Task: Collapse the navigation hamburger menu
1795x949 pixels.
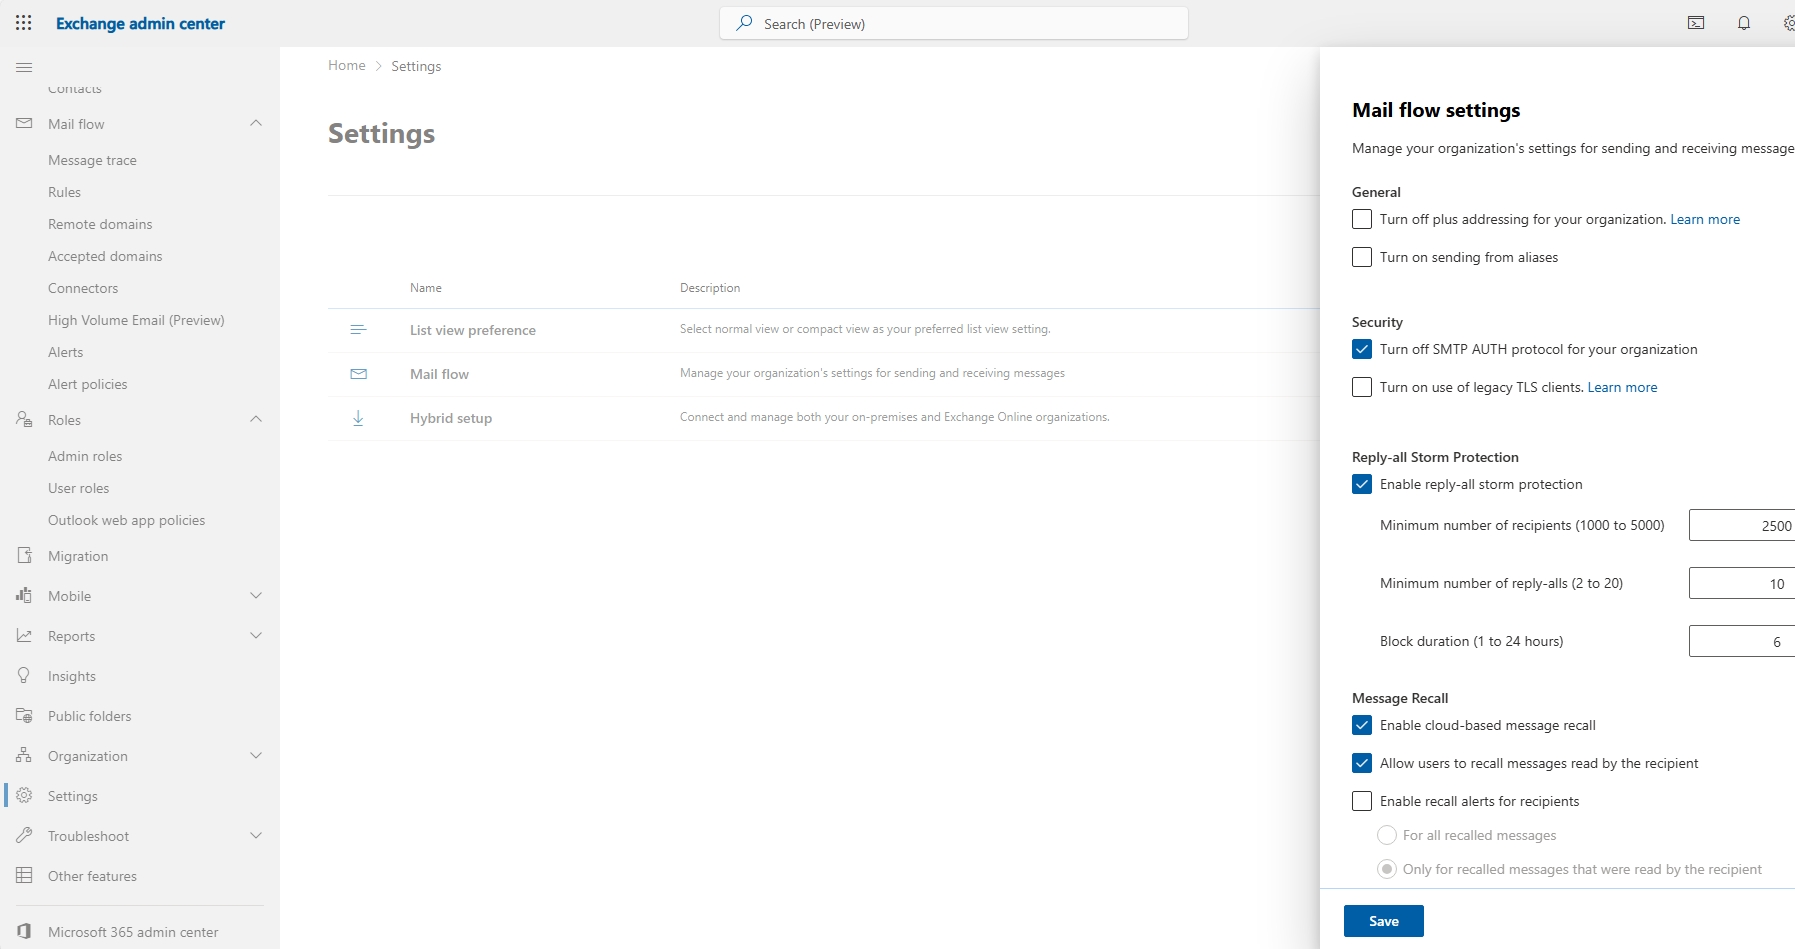Action: point(24,67)
